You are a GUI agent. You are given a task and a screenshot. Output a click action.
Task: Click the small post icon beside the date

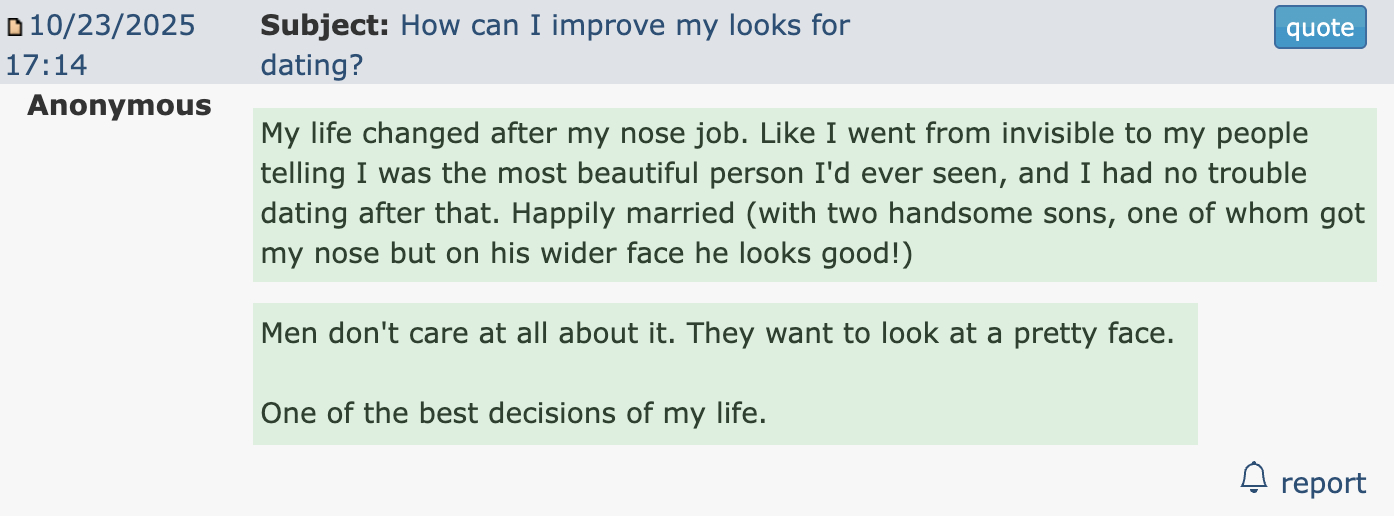tap(14, 28)
